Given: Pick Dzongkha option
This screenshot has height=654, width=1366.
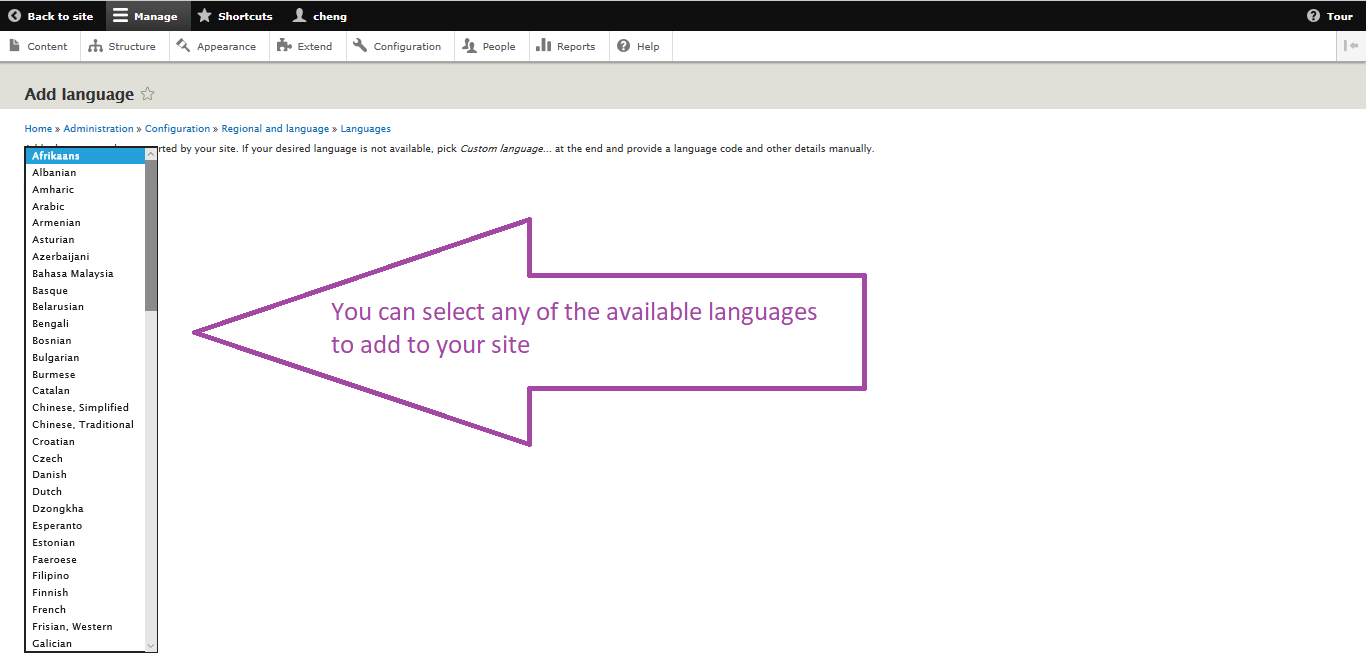Looking at the screenshot, I should pos(85,509).
